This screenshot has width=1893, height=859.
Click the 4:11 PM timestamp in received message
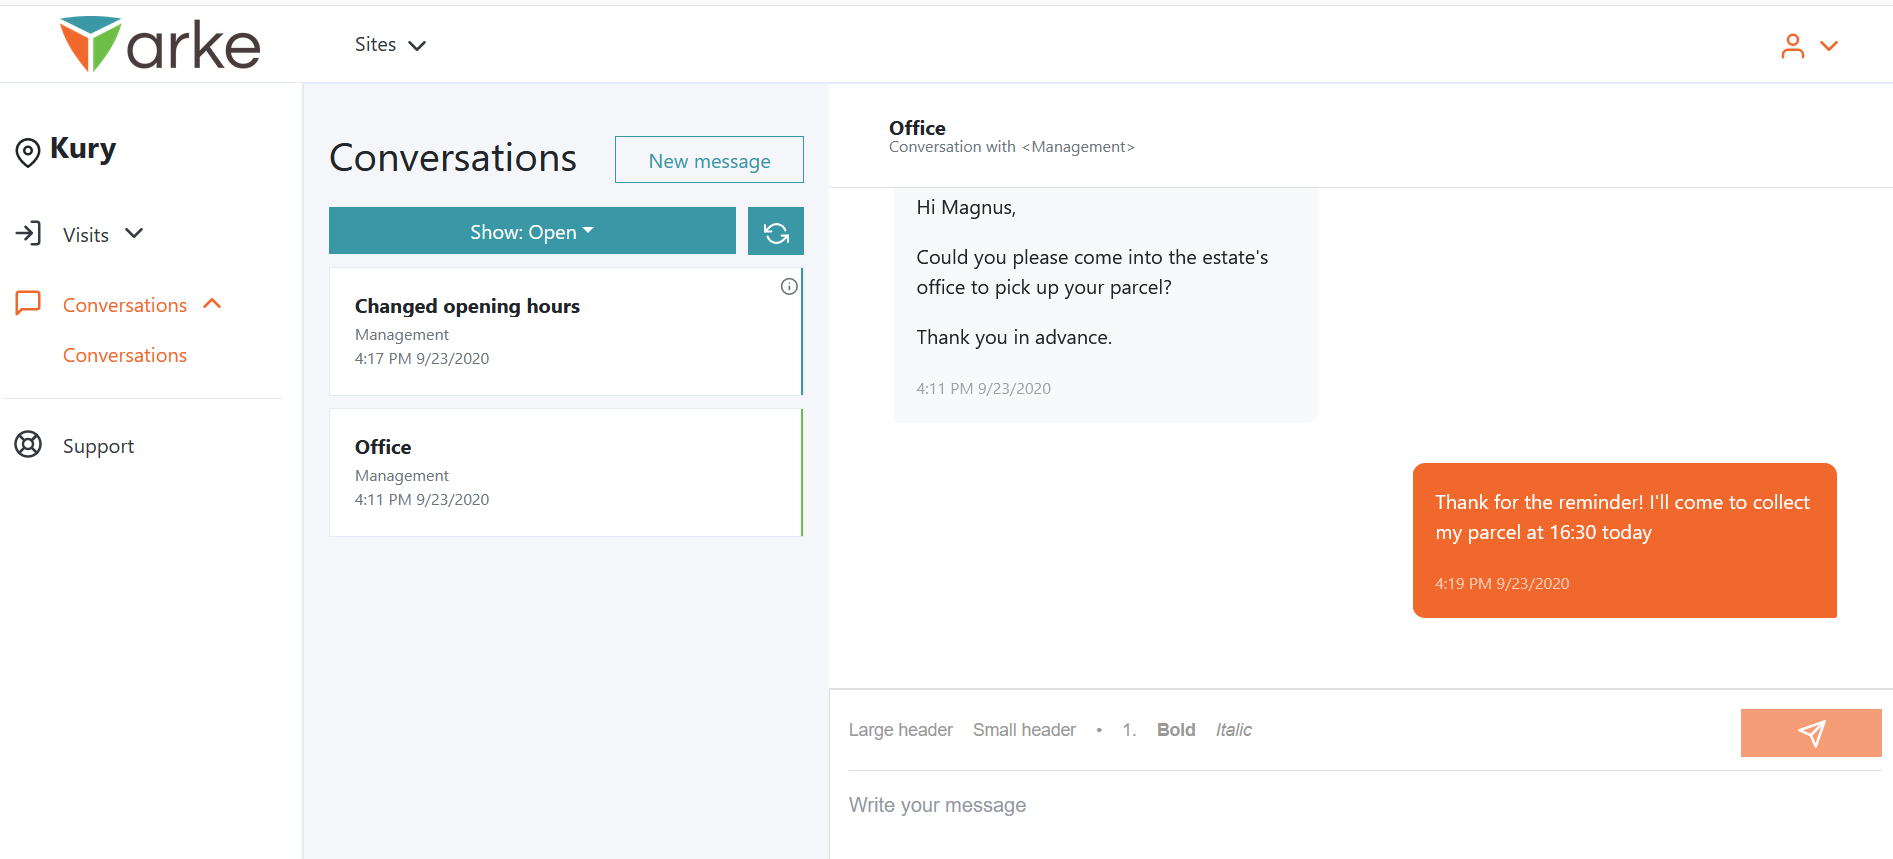983,389
